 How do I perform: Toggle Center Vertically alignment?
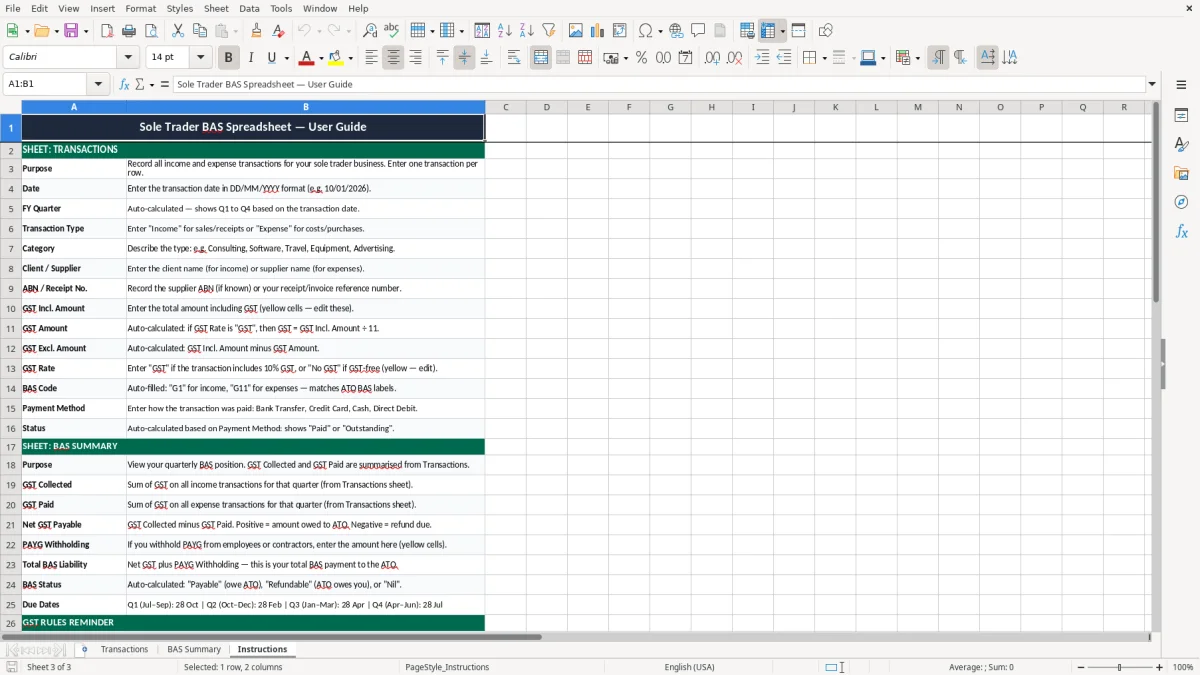pyautogui.click(x=464, y=58)
